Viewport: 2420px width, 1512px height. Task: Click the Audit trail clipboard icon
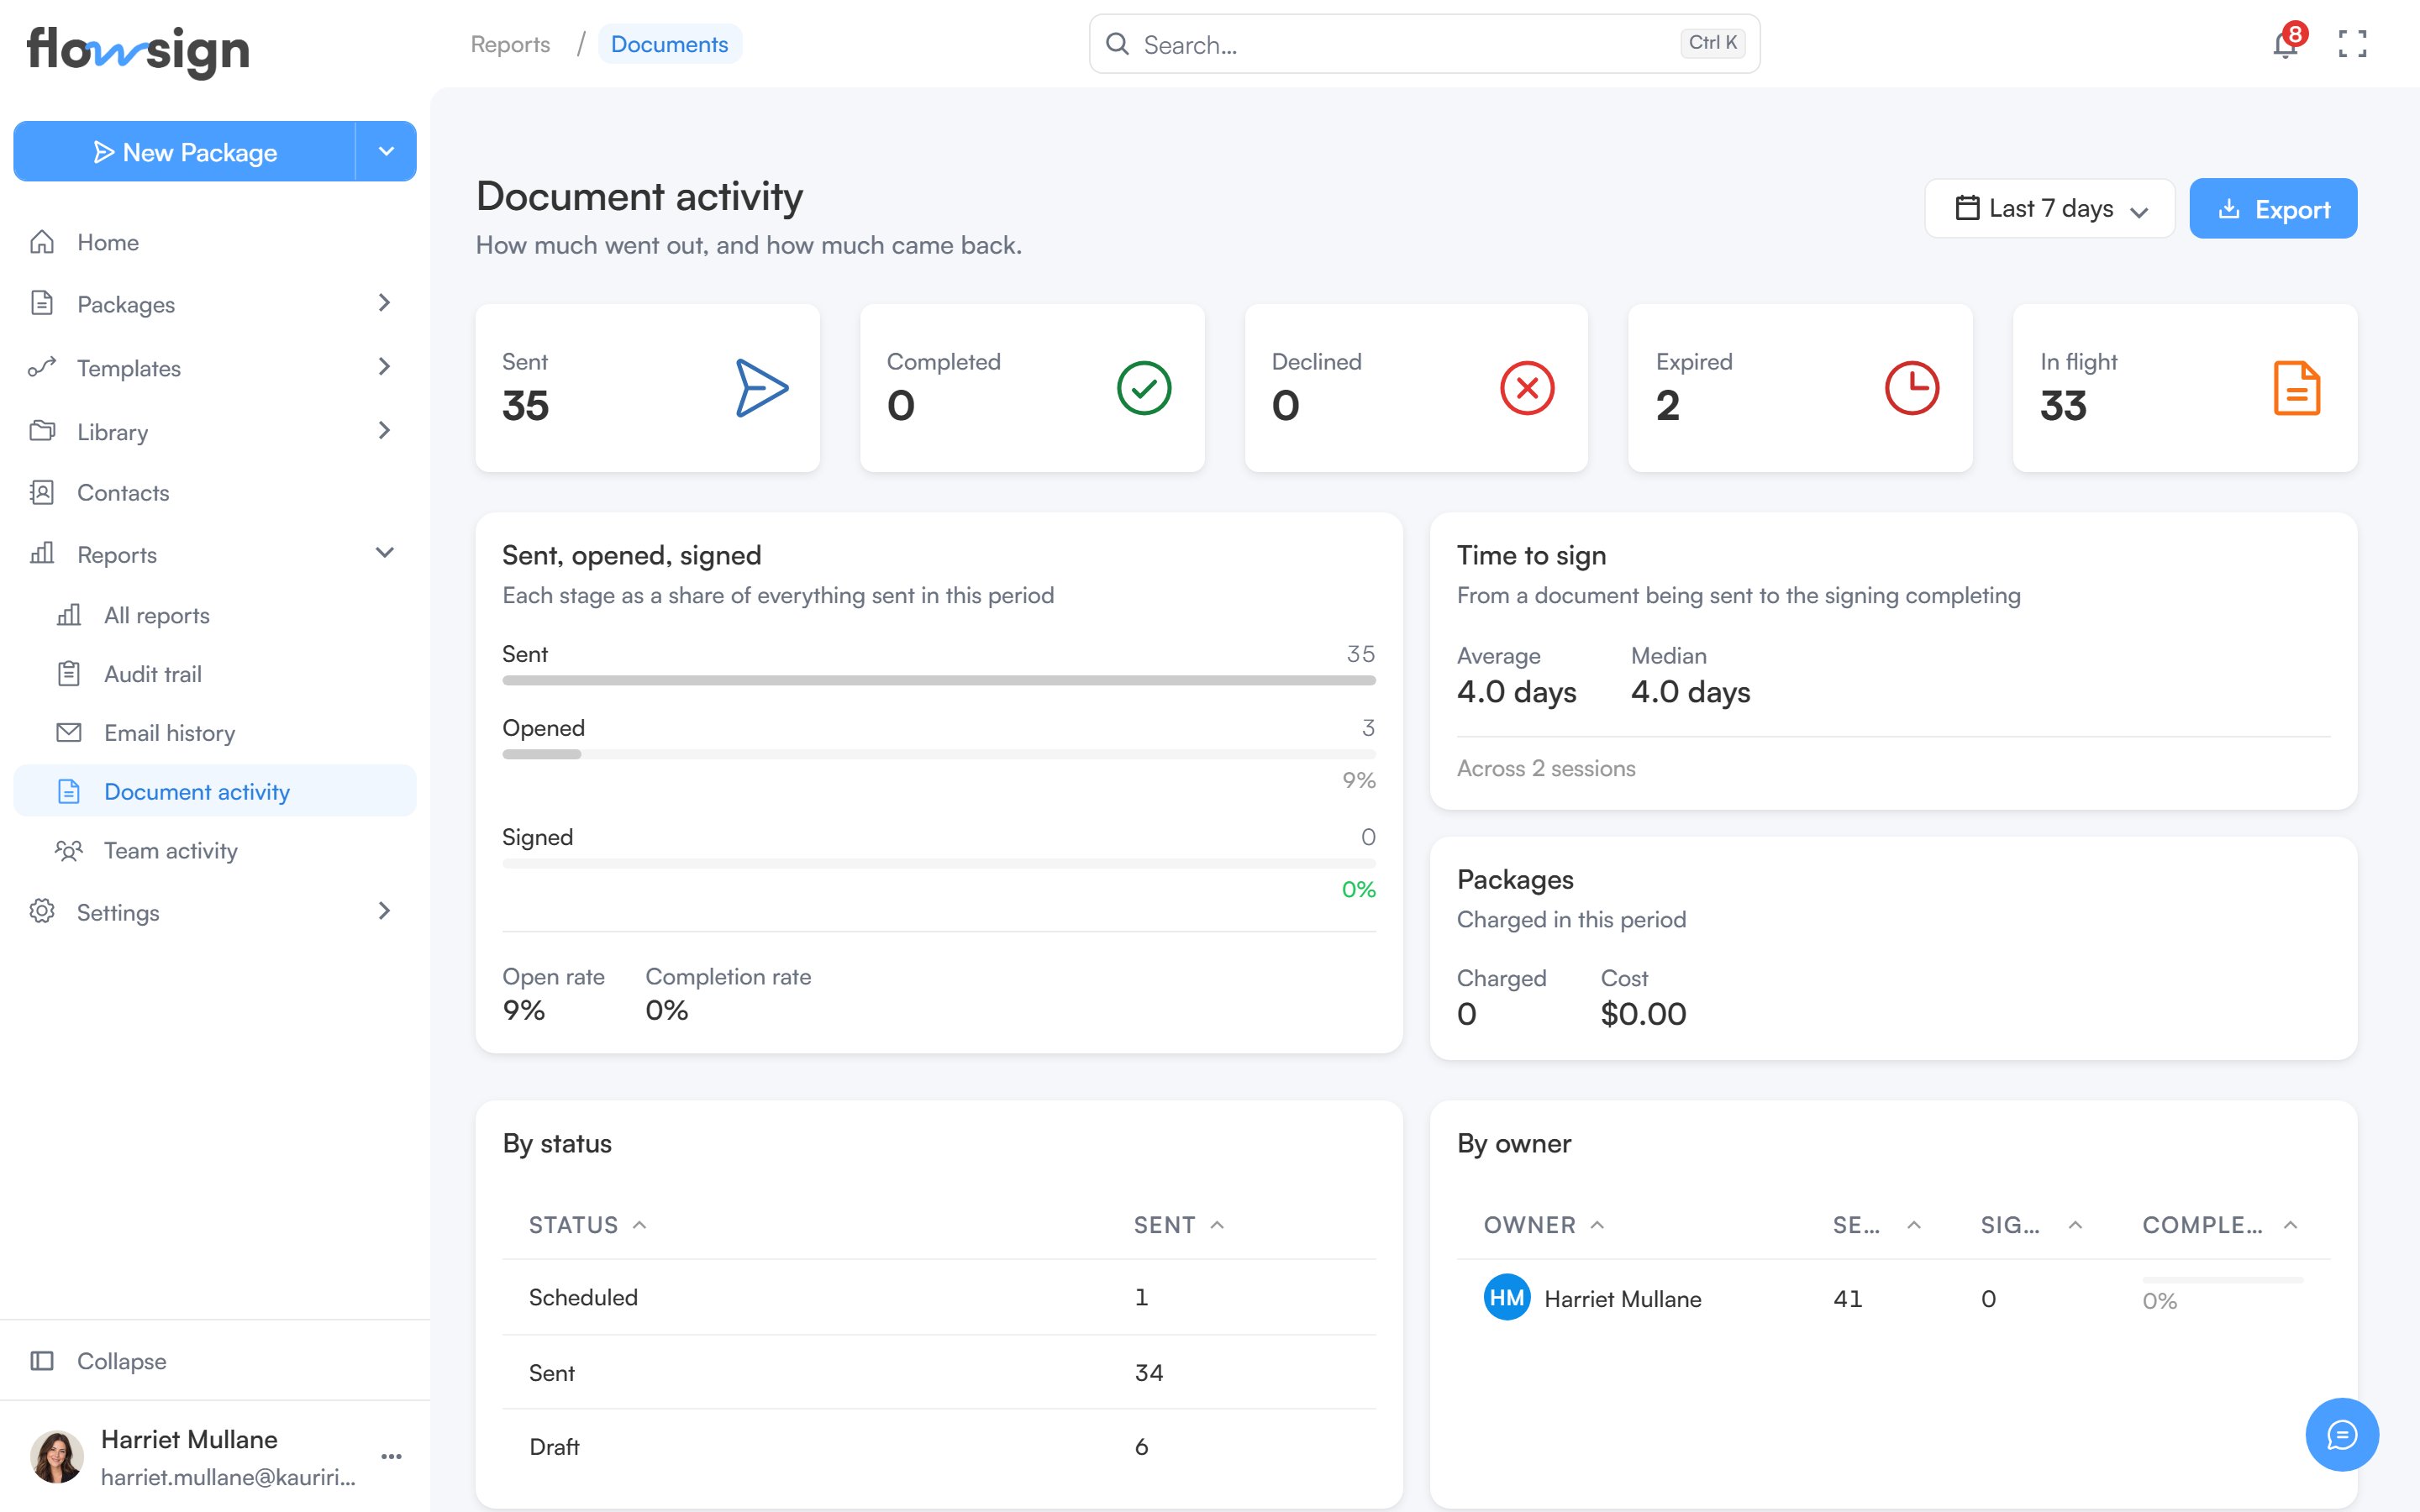tap(69, 674)
